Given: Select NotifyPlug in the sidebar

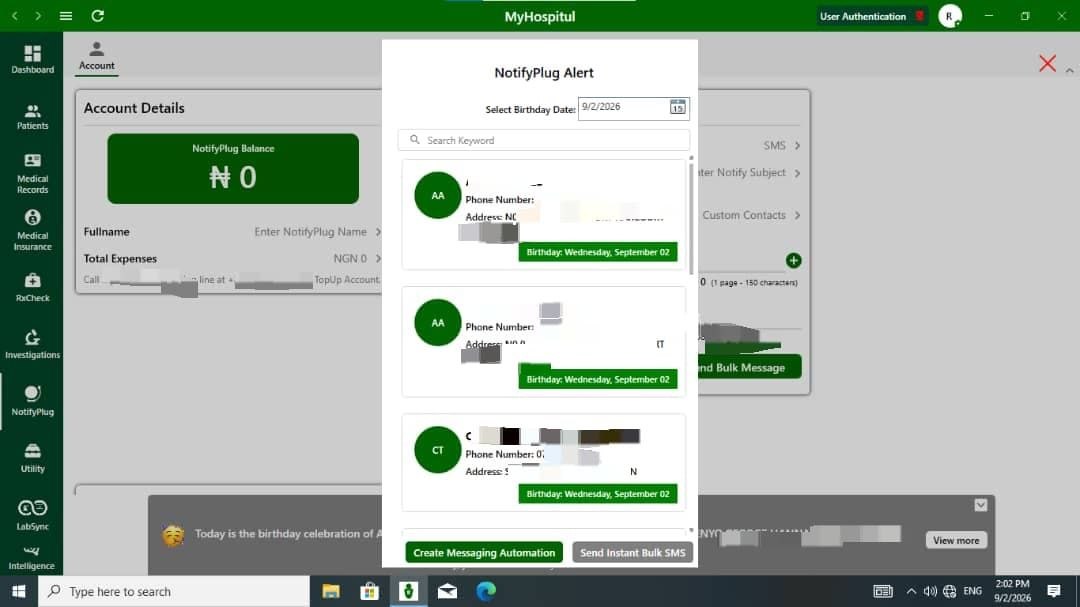Looking at the screenshot, I should click(x=32, y=401).
